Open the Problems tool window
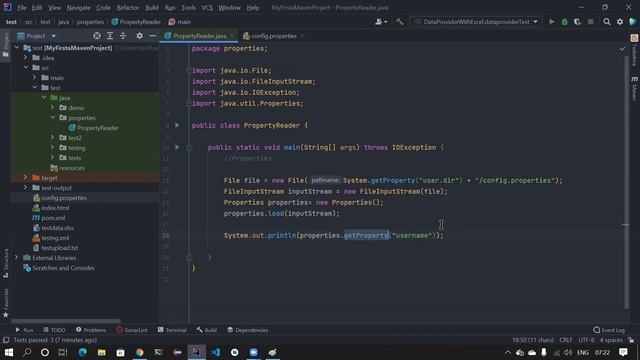The width and height of the screenshot is (640, 360). (x=91, y=330)
